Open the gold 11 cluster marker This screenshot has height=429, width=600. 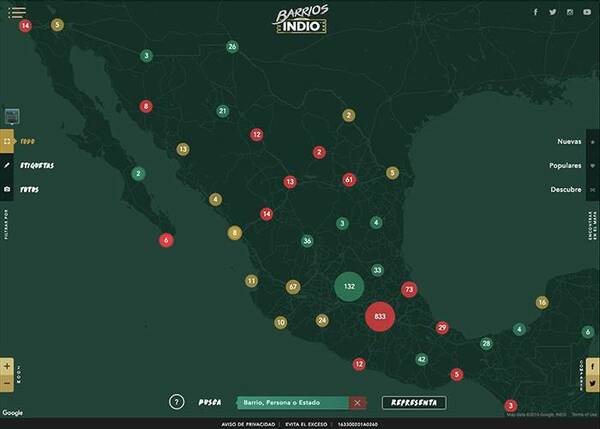(251, 281)
